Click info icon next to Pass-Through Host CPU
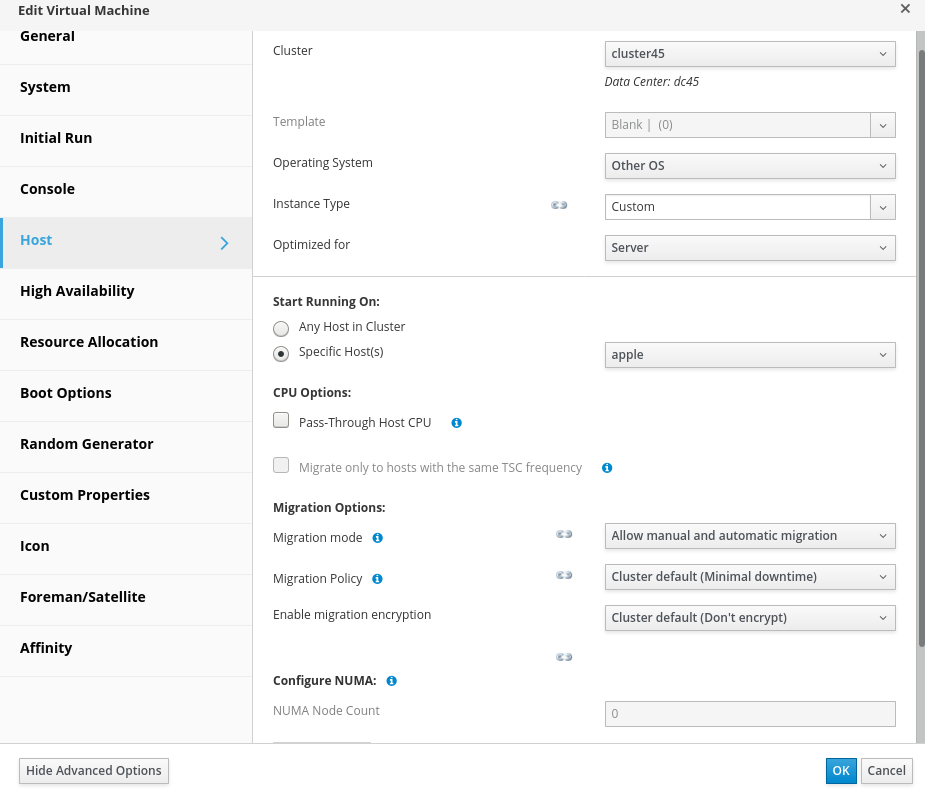 pyautogui.click(x=456, y=423)
